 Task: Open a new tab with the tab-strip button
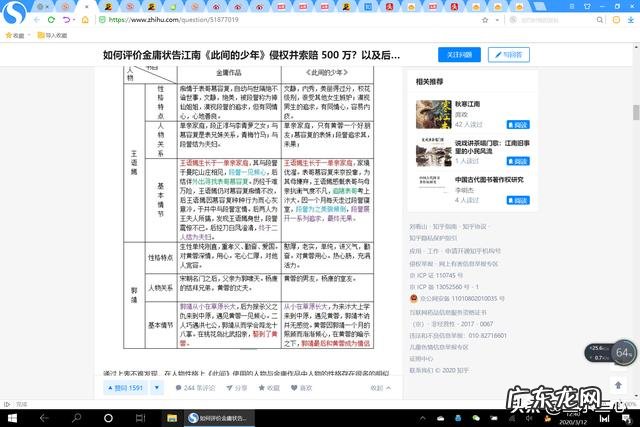[x=539, y=6]
